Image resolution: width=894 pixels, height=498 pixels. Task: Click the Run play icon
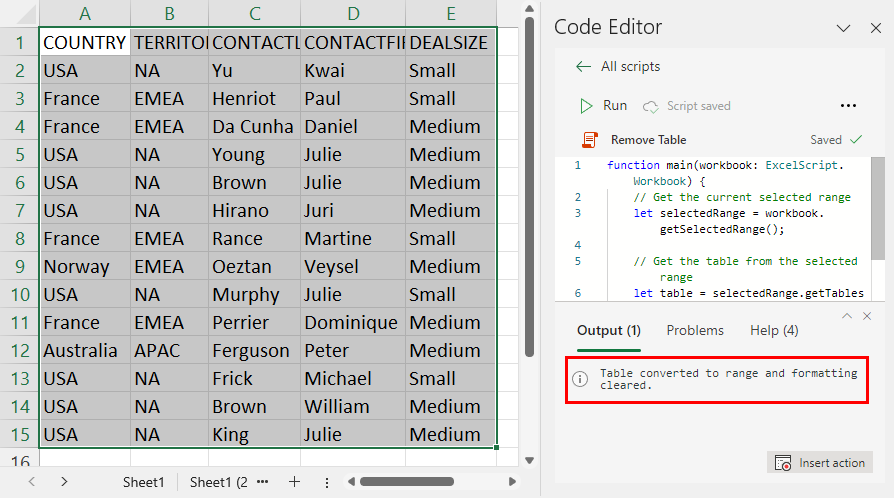(x=586, y=106)
